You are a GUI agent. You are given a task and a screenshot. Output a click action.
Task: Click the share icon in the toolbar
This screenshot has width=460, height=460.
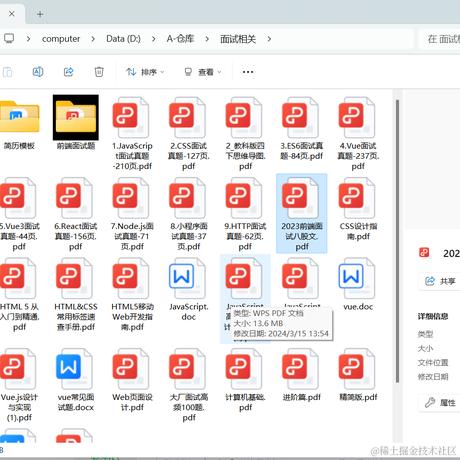click(x=68, y=72)
